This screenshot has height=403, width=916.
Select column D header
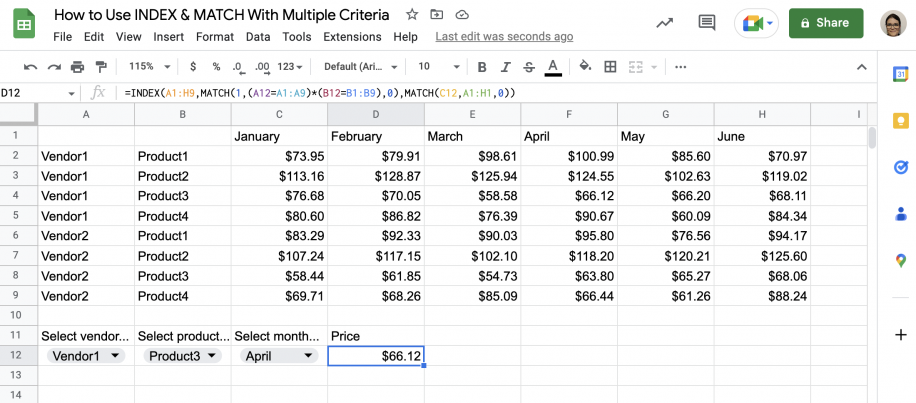pos(376,115)
